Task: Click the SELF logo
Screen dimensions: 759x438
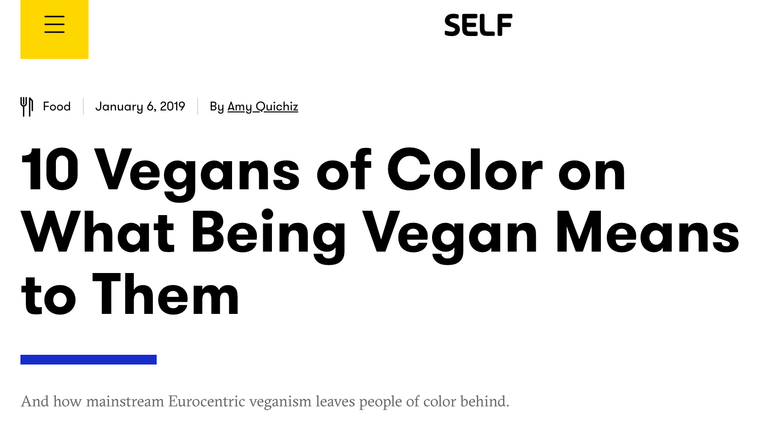Action: (478, 25)
